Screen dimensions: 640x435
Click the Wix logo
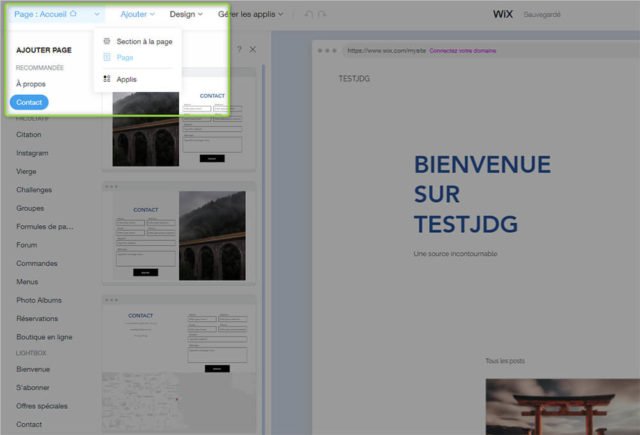502,14
